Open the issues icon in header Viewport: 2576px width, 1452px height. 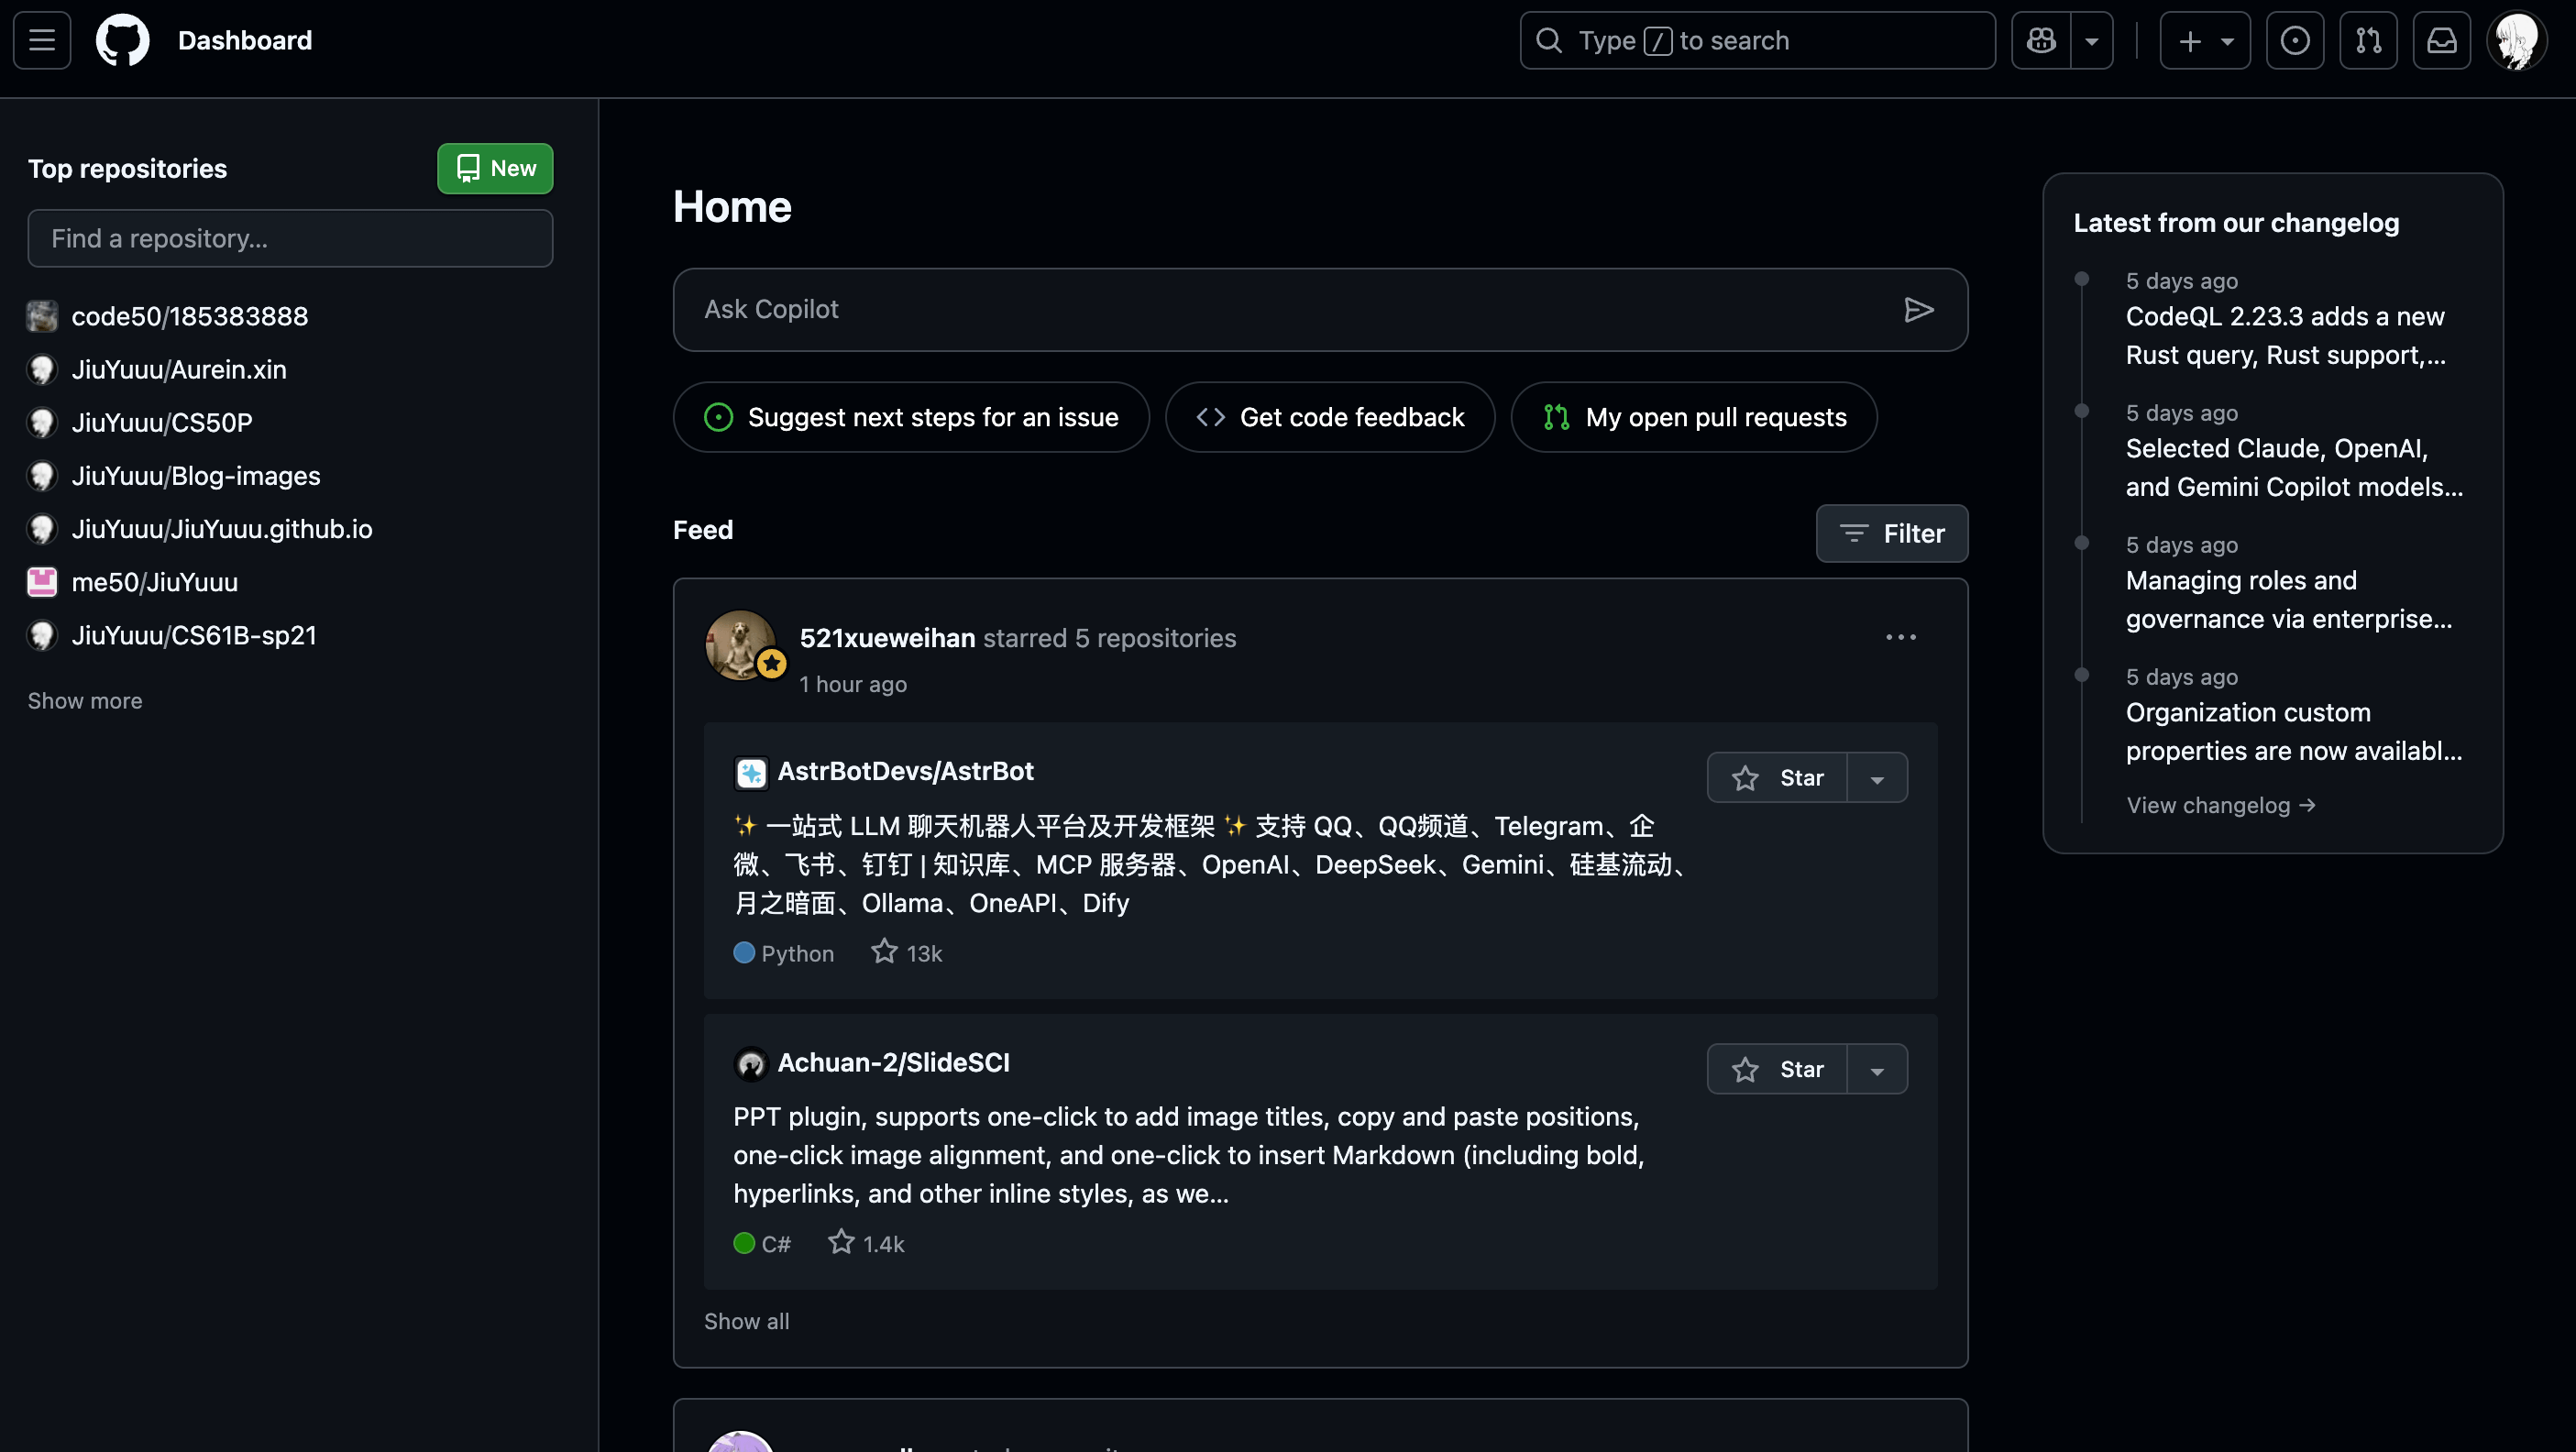(x=2294, y=40)
